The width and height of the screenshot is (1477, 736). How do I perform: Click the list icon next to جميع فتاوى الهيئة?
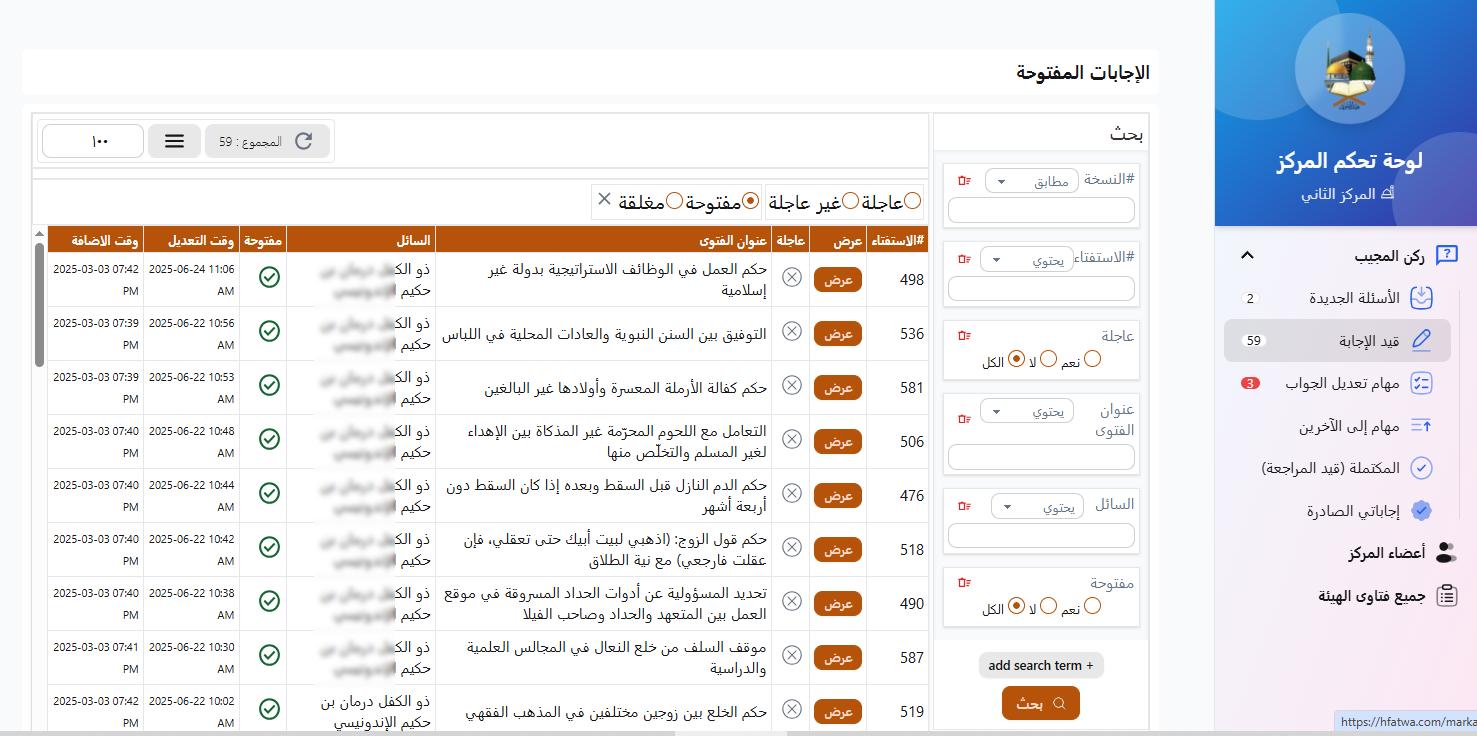[1447, 594]
